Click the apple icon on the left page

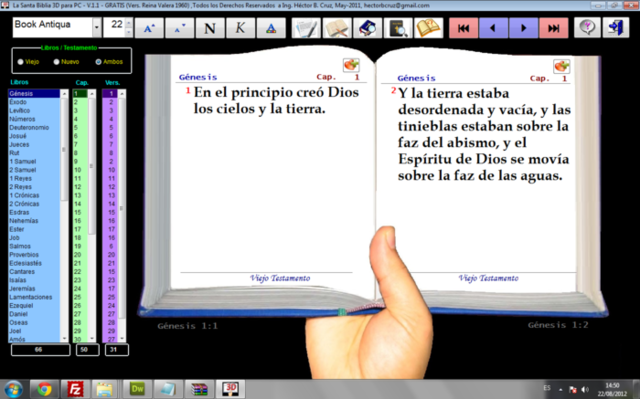[x=351, y=65]
